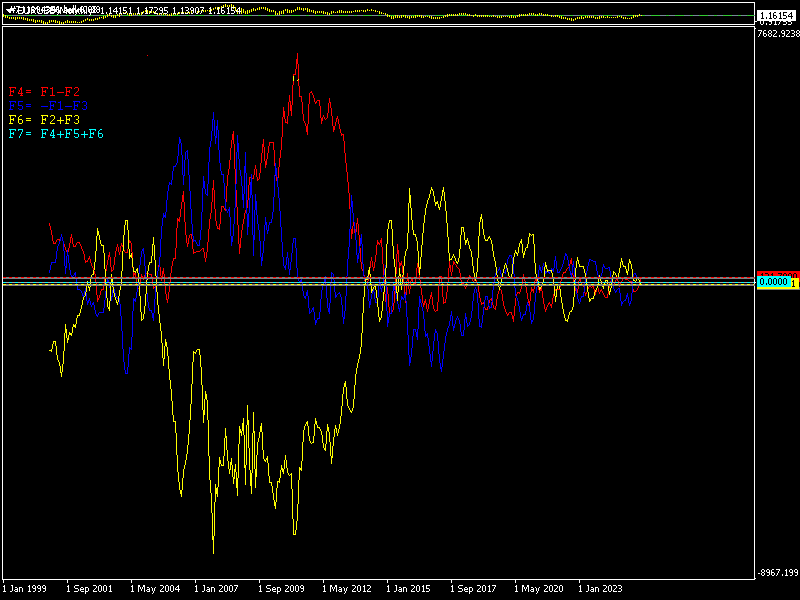Viewport: 800px width, 600px height.
Task: Click the cyan legend label "F7= F4+F5+F6"
Action: tap(56, 134)
